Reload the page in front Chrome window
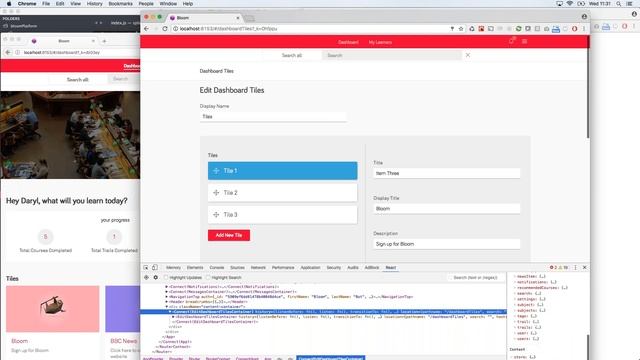The width and height of the screenshot is (640, 360). (x=165, y=29)
